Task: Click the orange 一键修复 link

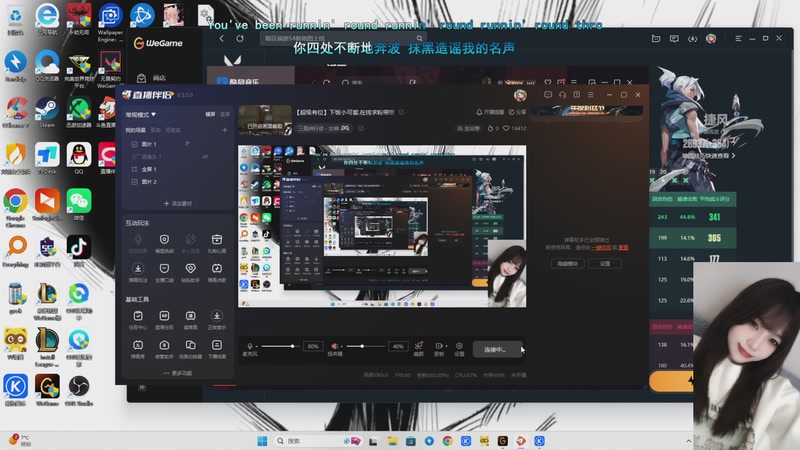Action: (x=601, y=247)
